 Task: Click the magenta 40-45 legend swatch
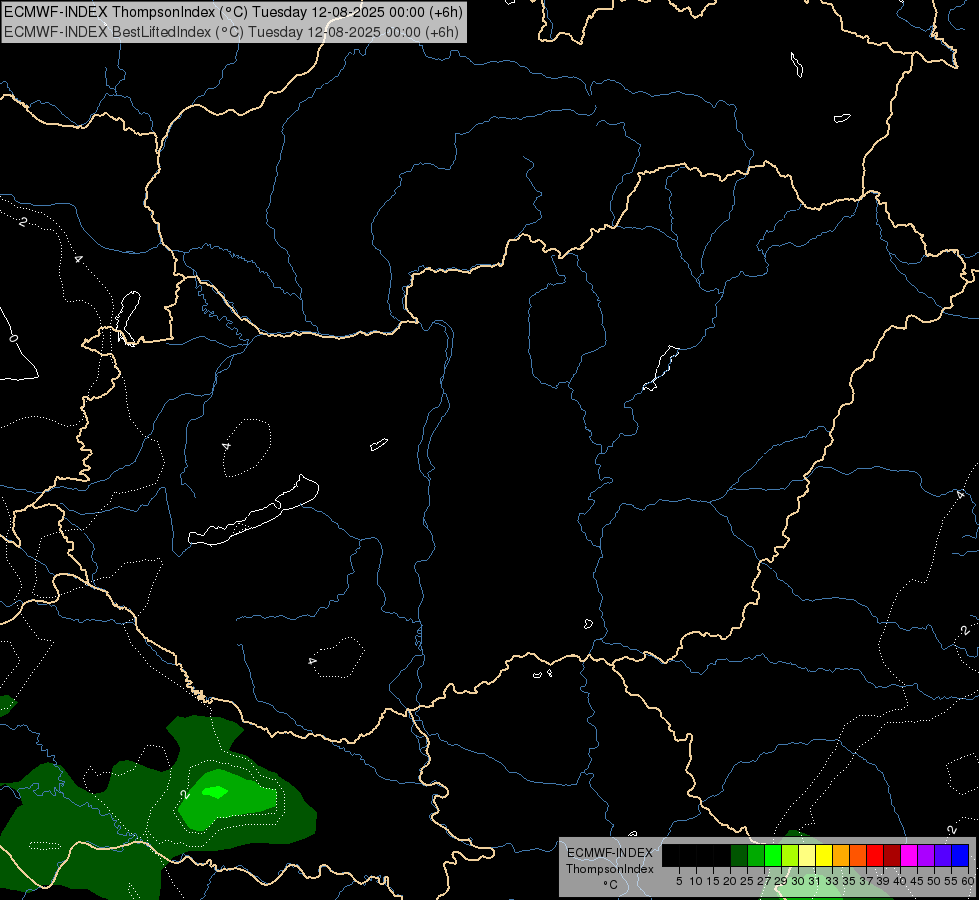[x=908, y=855]
